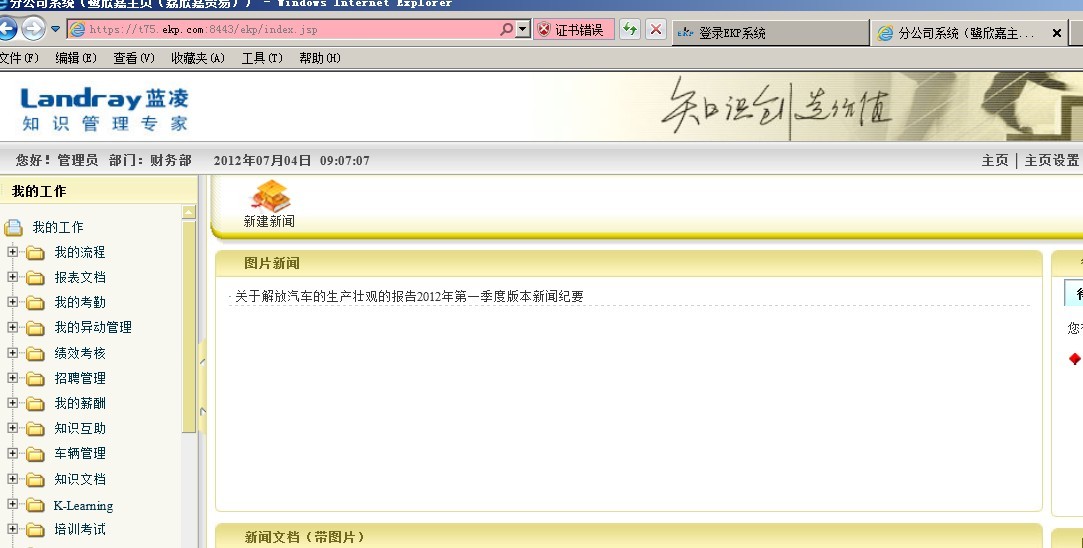Click the 知识互助 folder icon
The height and width of the screenshot is (548, 1083).
pos(35,429)
